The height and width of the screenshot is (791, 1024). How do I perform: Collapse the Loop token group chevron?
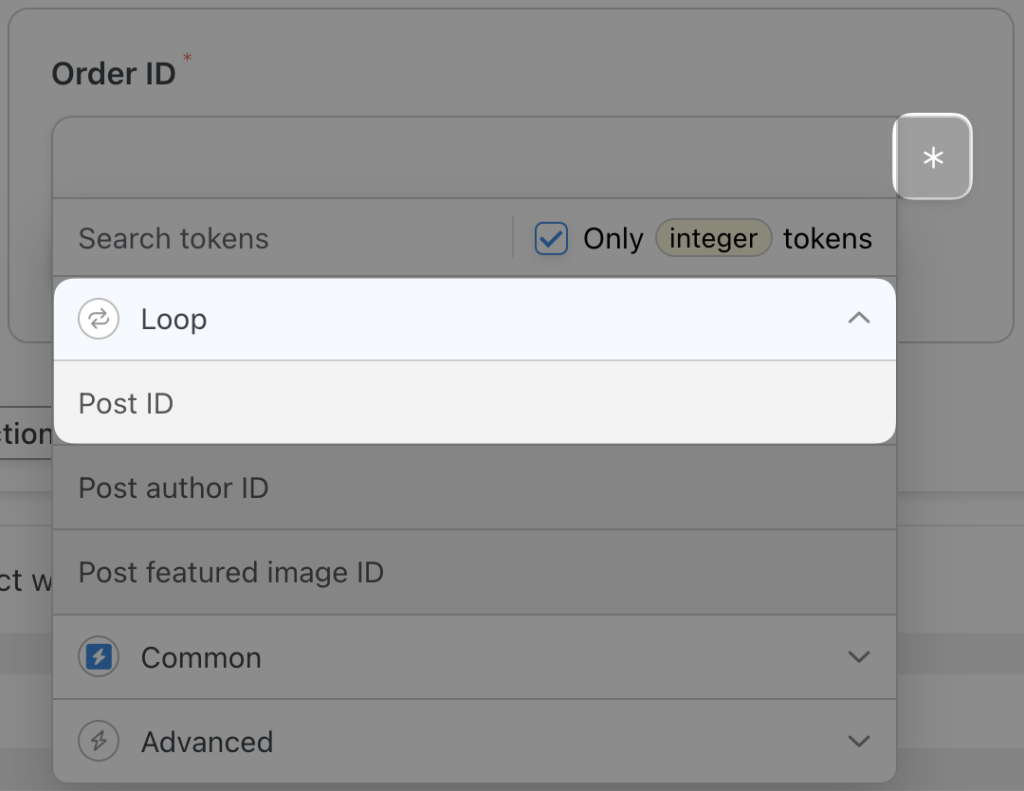click(x=857, y=318)
